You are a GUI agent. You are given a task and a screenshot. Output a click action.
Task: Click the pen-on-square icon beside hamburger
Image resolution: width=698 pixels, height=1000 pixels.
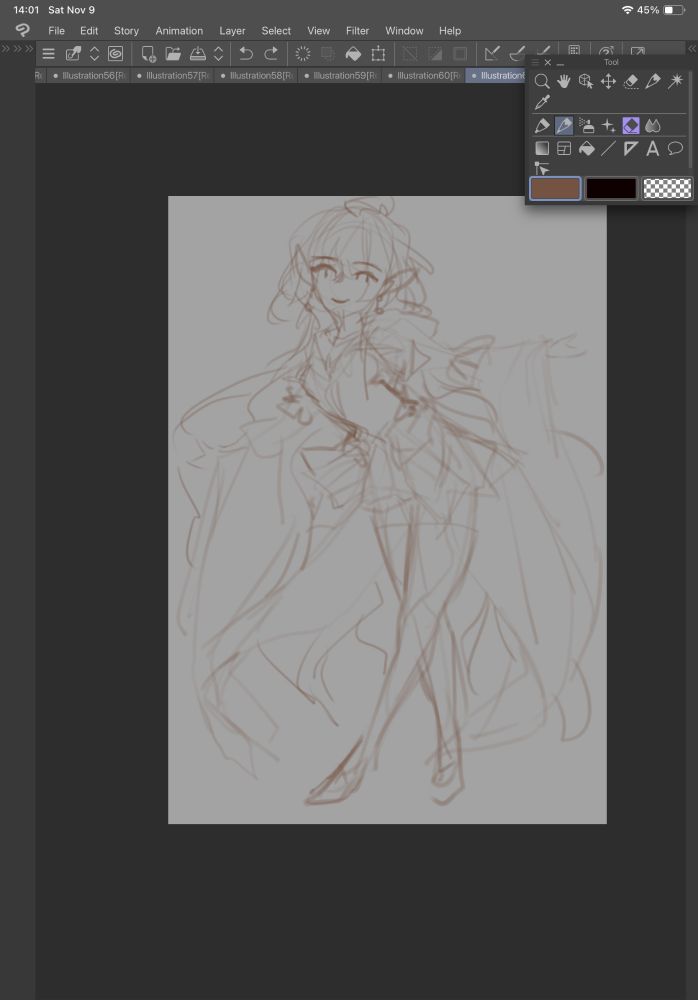73,54
